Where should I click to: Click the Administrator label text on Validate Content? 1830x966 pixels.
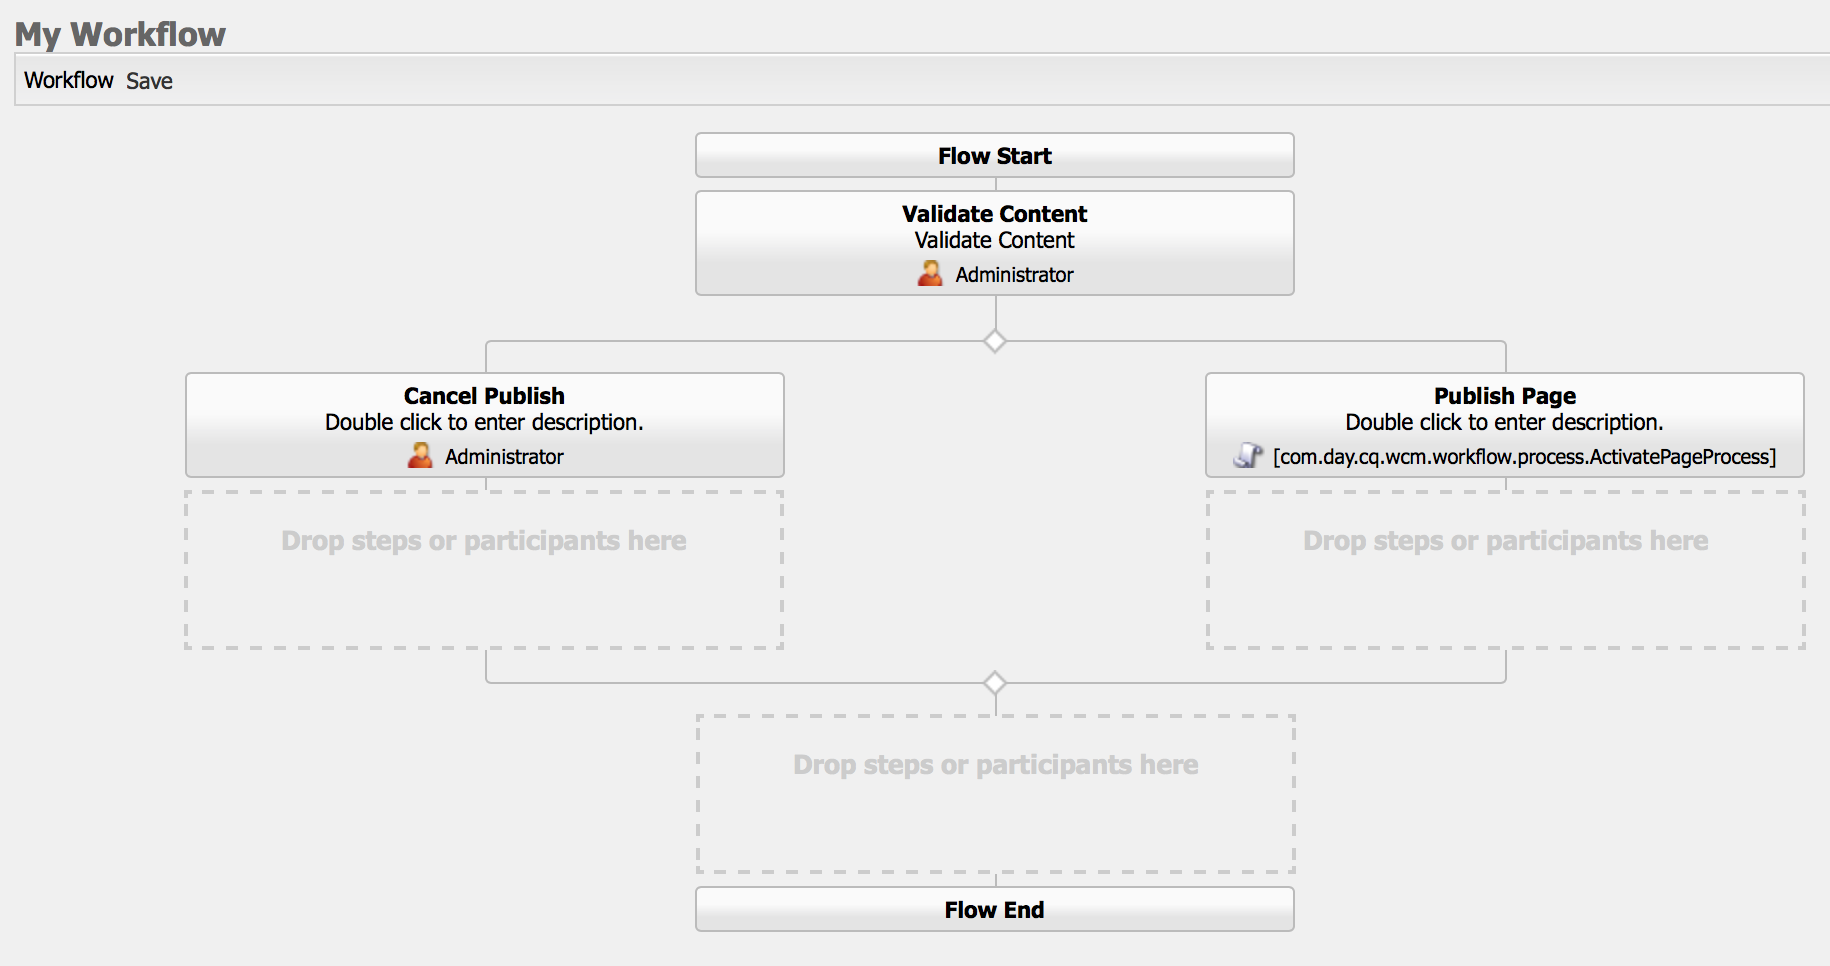coord(1015,274)
